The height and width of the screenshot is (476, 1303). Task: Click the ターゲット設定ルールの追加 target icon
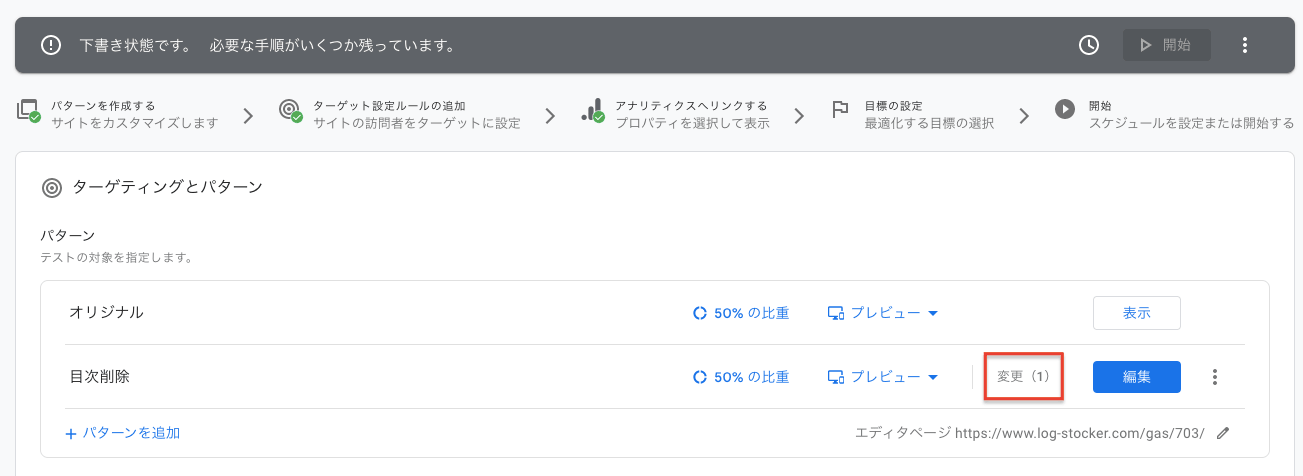(x=291, y=111)
